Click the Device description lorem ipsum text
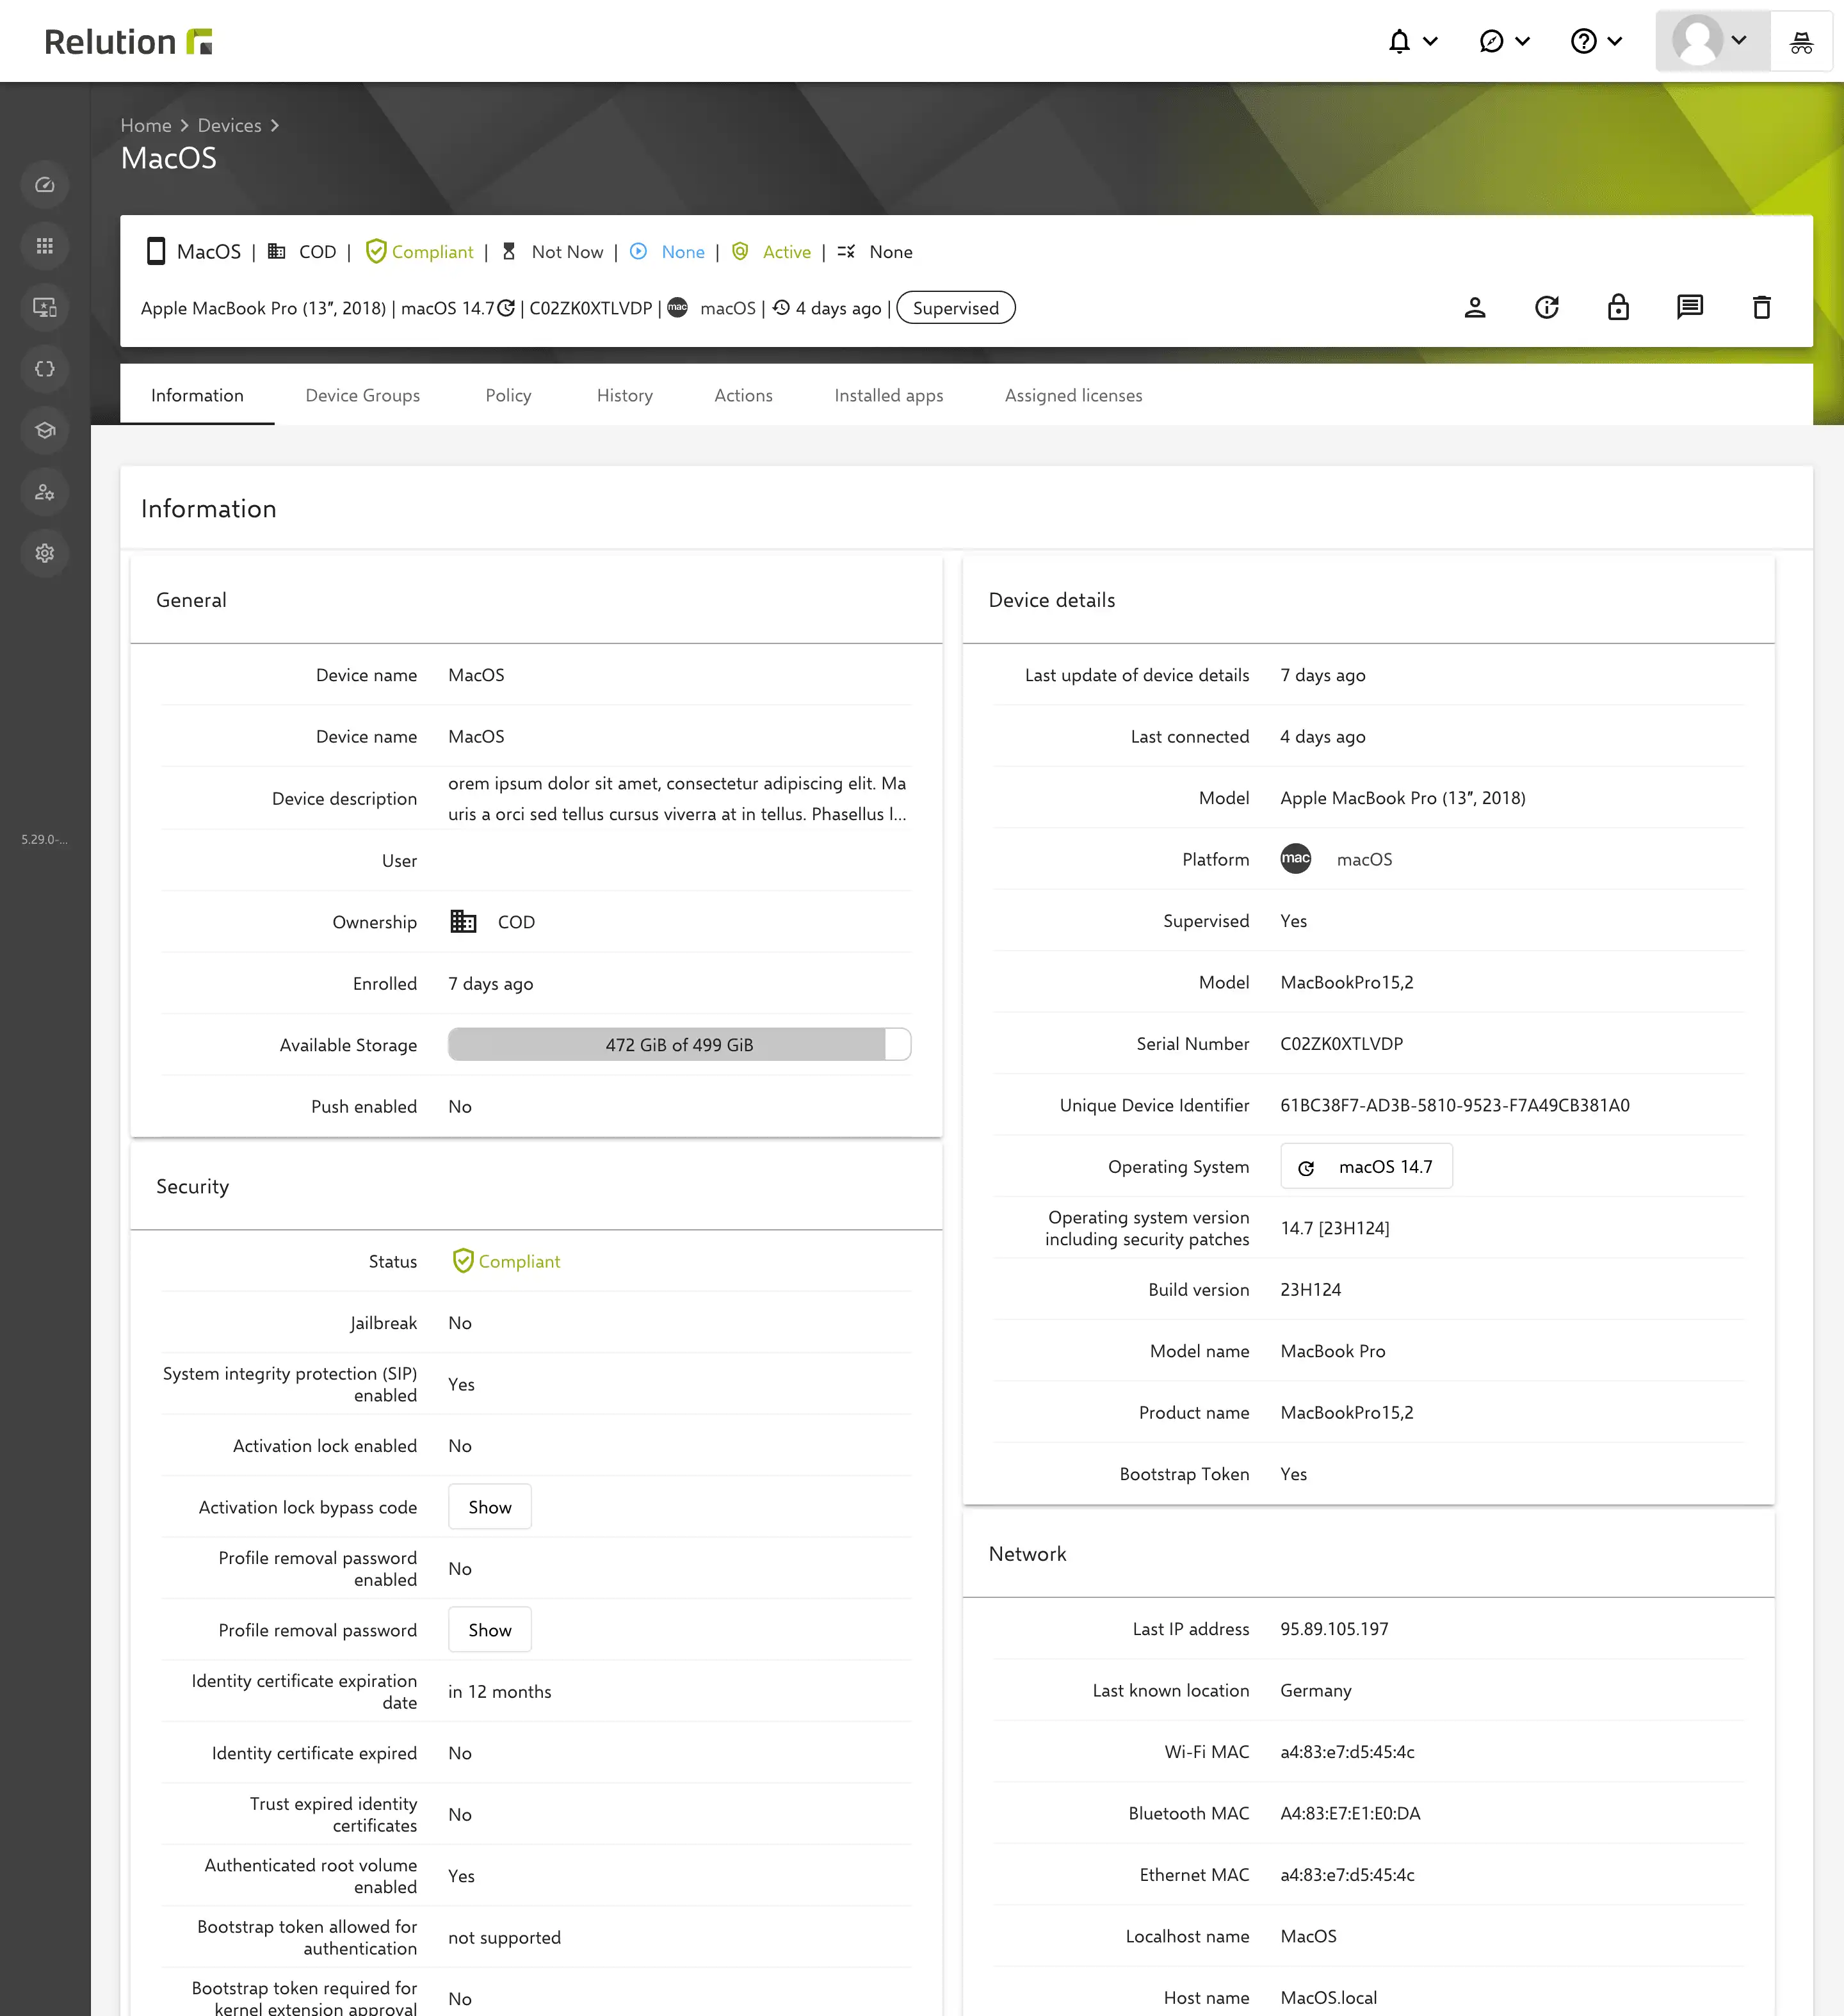Image resolution: width=1844 pixels, height=2016 pixels. coord(678,798)
